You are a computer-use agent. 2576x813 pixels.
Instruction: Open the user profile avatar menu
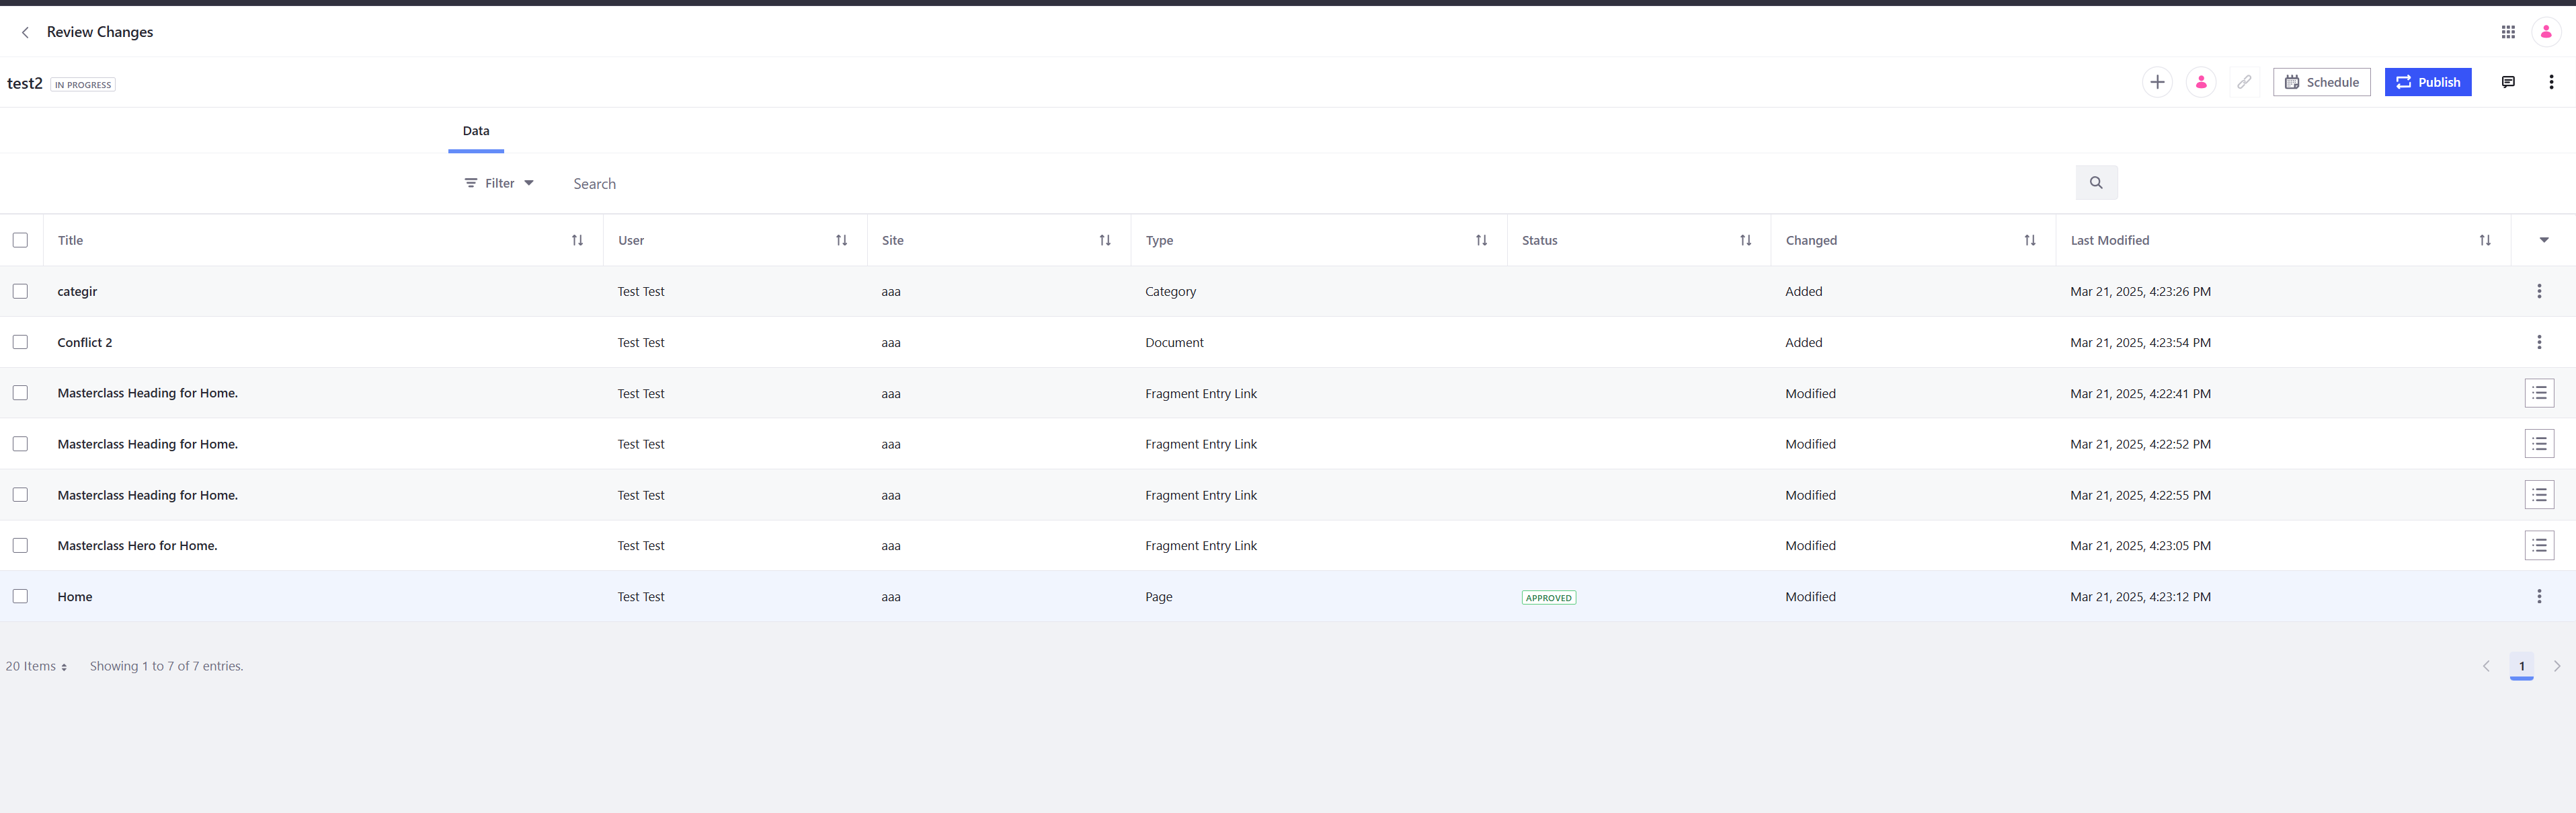point(2546,32)
